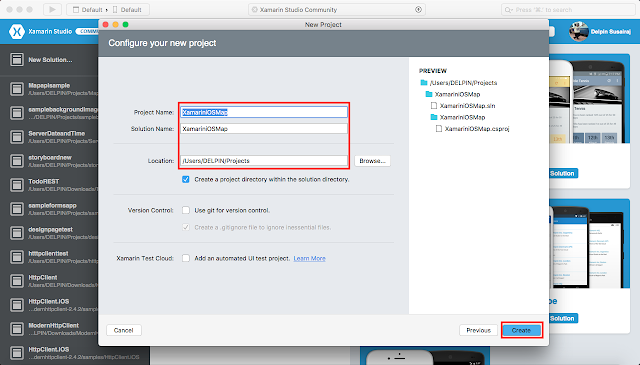
Task: Select XamariniOSMap.sln file in preview
Action: click(463, 106)
